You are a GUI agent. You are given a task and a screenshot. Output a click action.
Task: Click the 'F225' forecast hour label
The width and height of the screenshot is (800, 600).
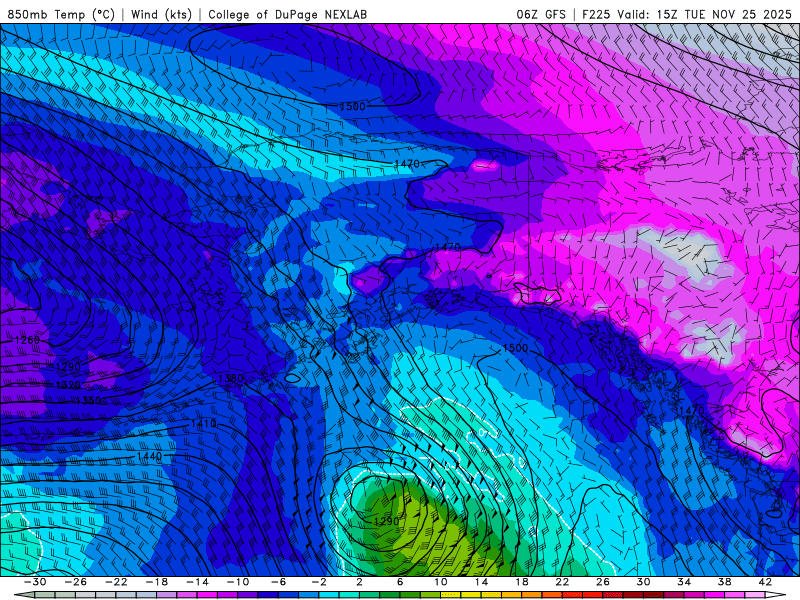[x=596, y=14]
